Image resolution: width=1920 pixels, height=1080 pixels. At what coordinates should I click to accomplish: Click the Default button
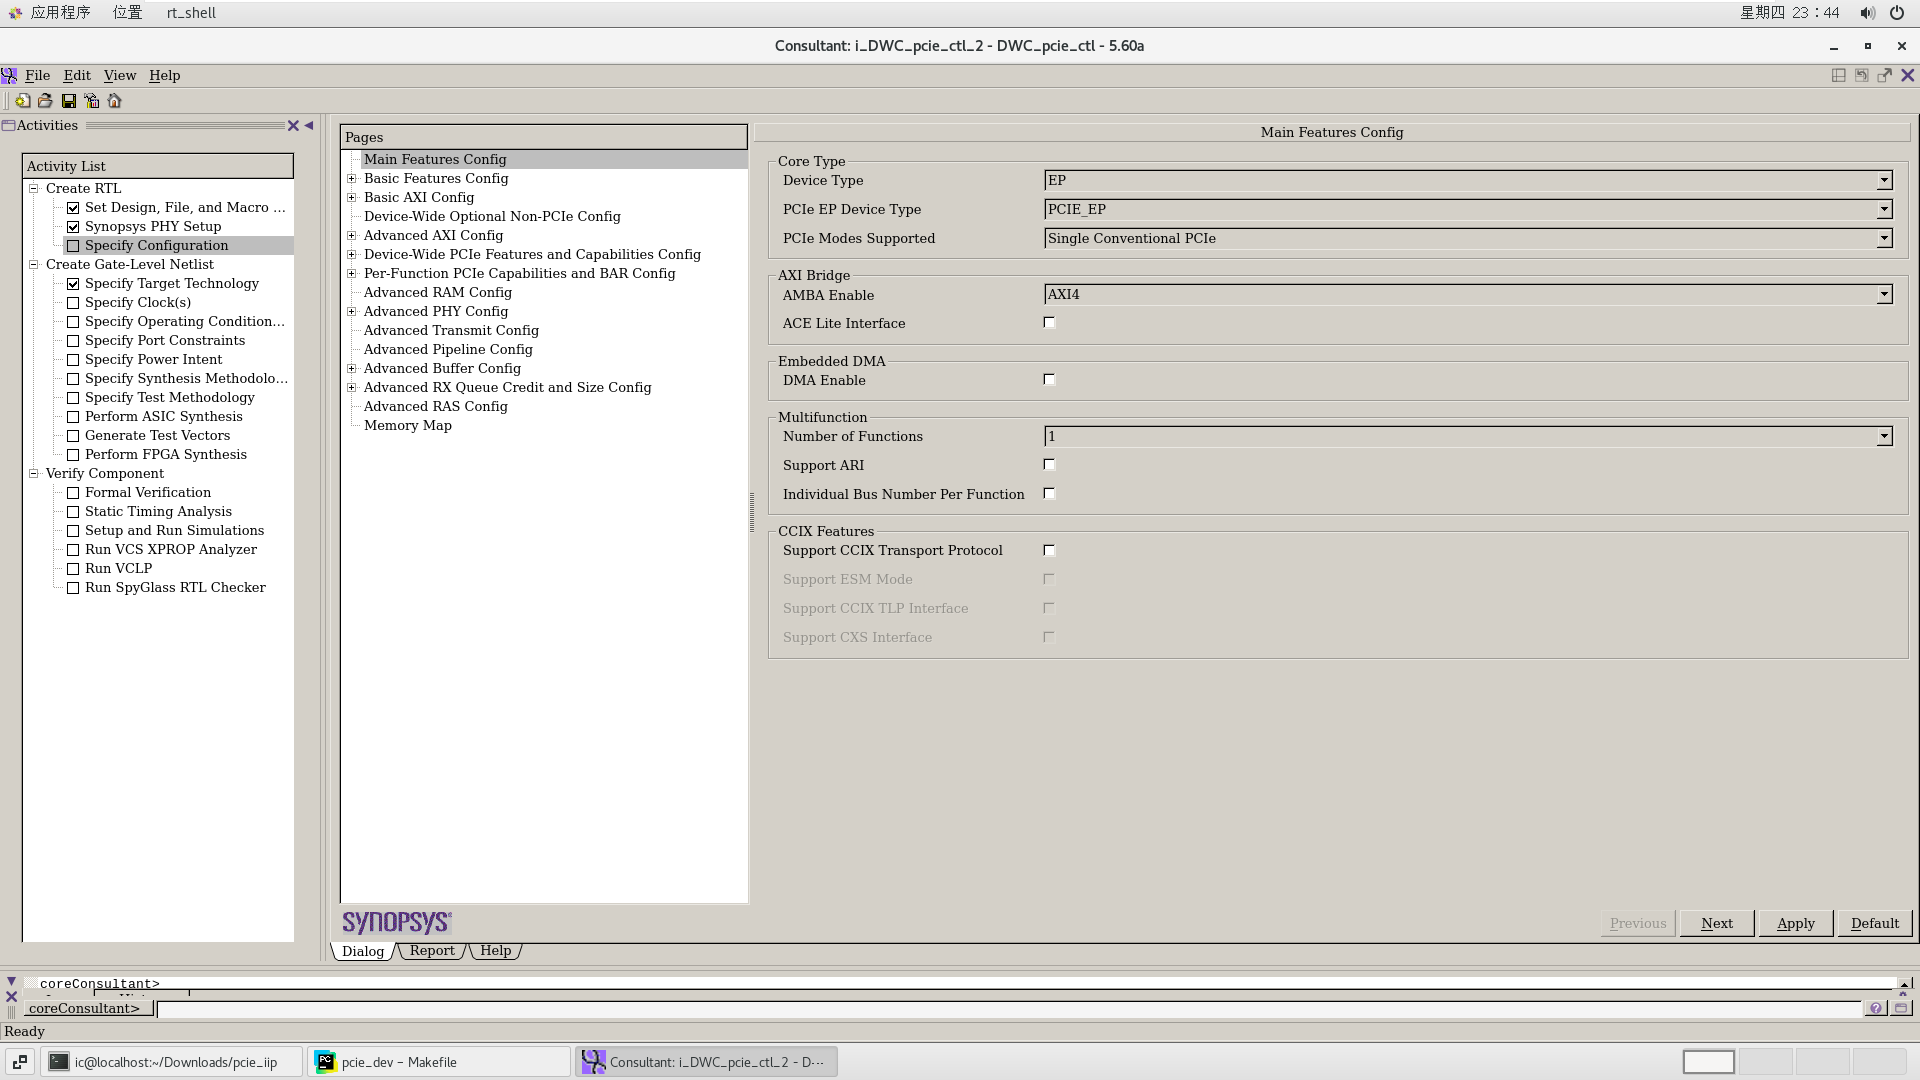coord(1875,923)
